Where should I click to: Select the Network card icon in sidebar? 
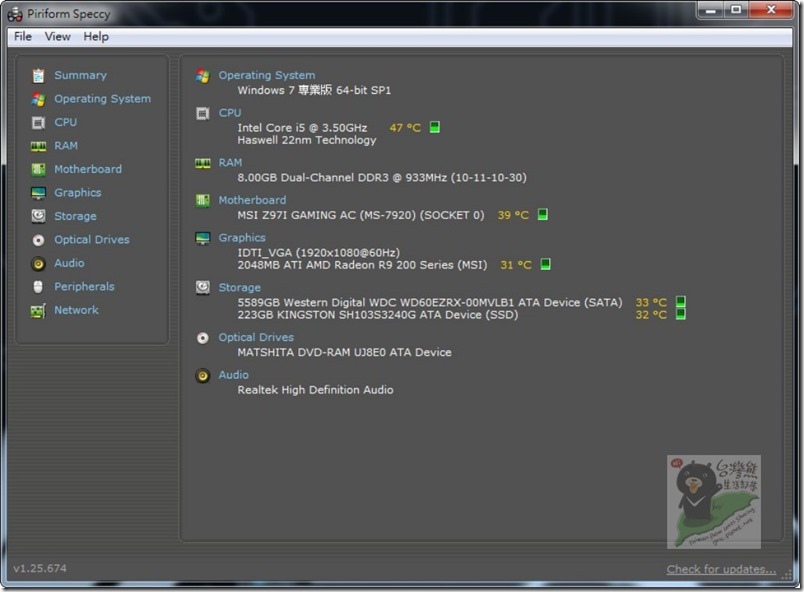[x=38, y=311]
